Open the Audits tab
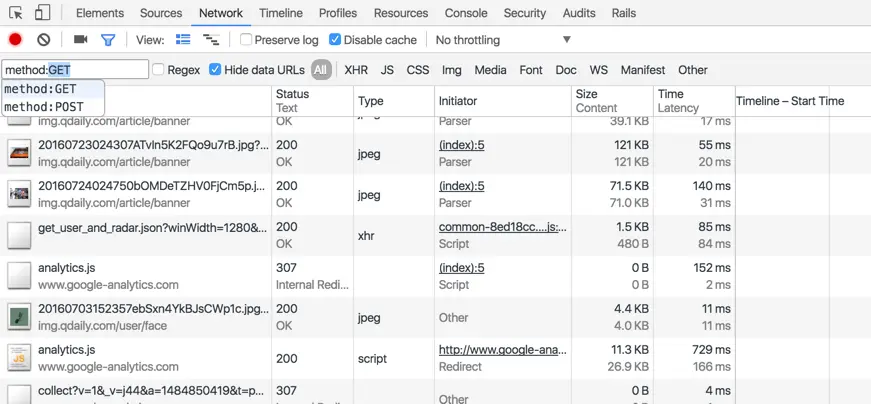This screenshot has height=404, width=871. click(x=579, y=13)
